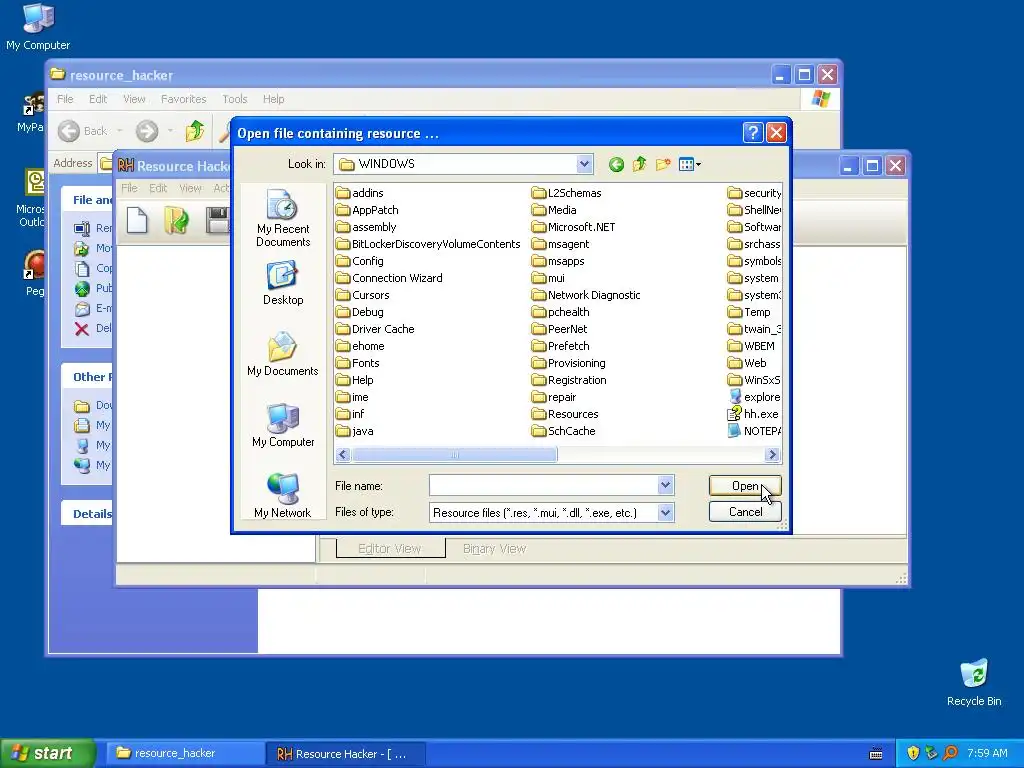Select the Microsoft.NET folder
This screenshot has height=768, width=1024.
tap(573, 227)
